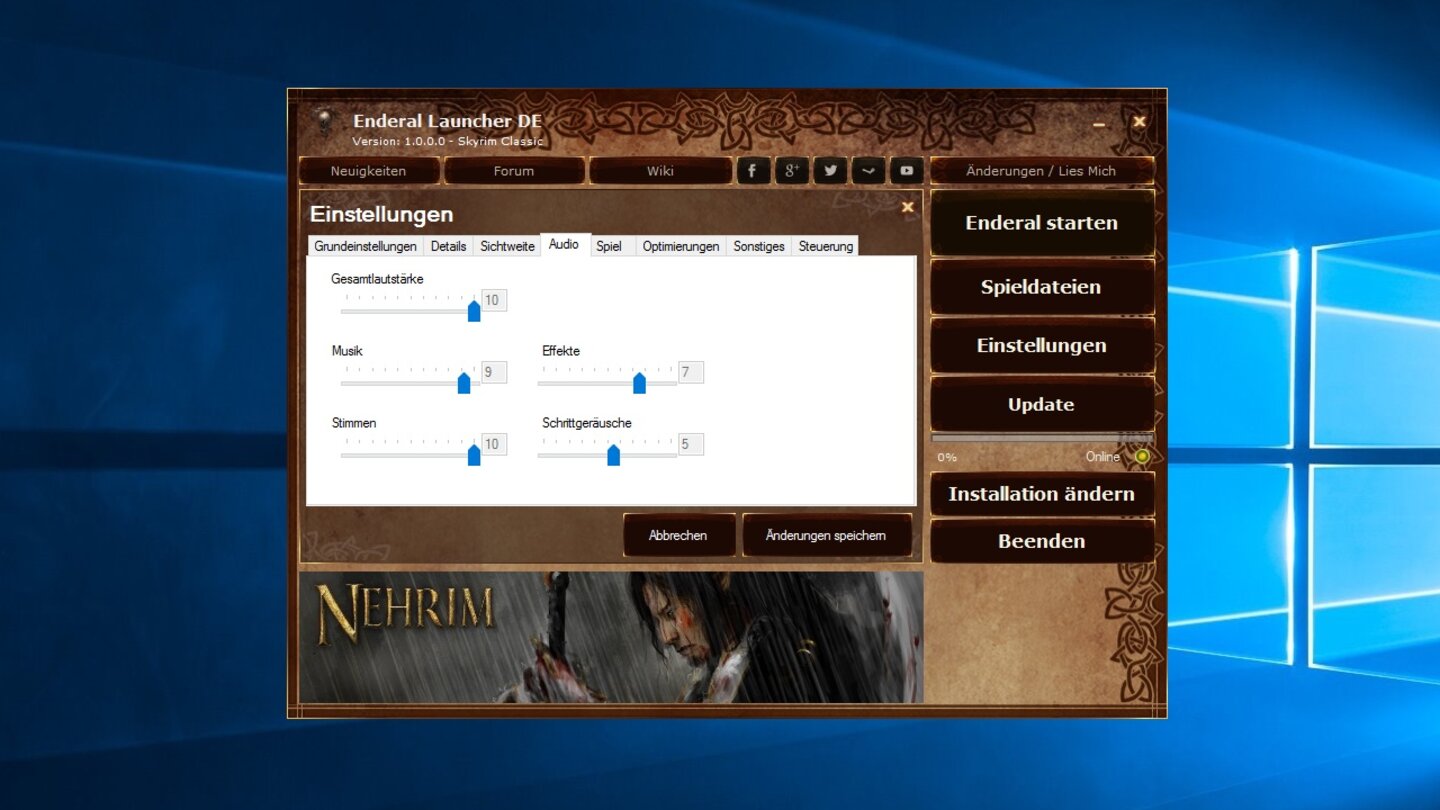
Task: Click the Gesamtlautstärke slider handle
Action: 474,311
